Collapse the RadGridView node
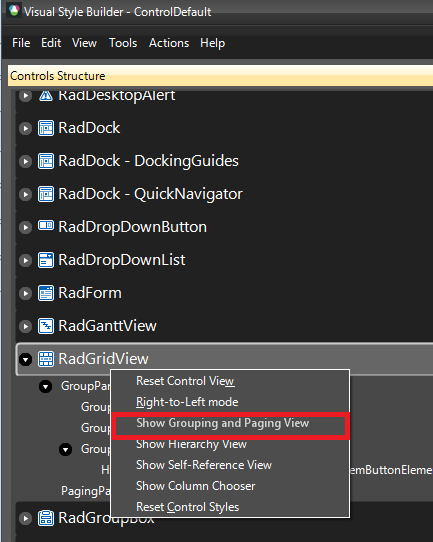This screenshot has height=542, width=433. coord(26,359)
